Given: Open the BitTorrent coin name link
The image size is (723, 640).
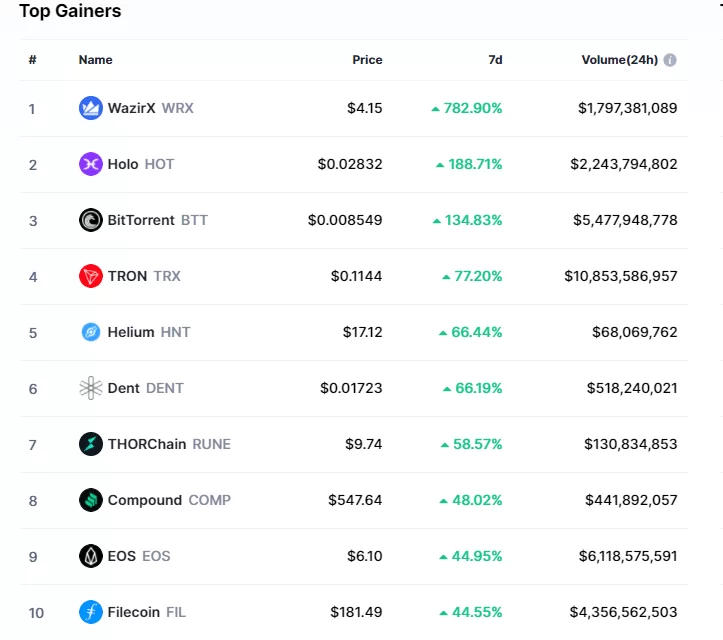Looking at the screenshot, I should click(141, 220).
